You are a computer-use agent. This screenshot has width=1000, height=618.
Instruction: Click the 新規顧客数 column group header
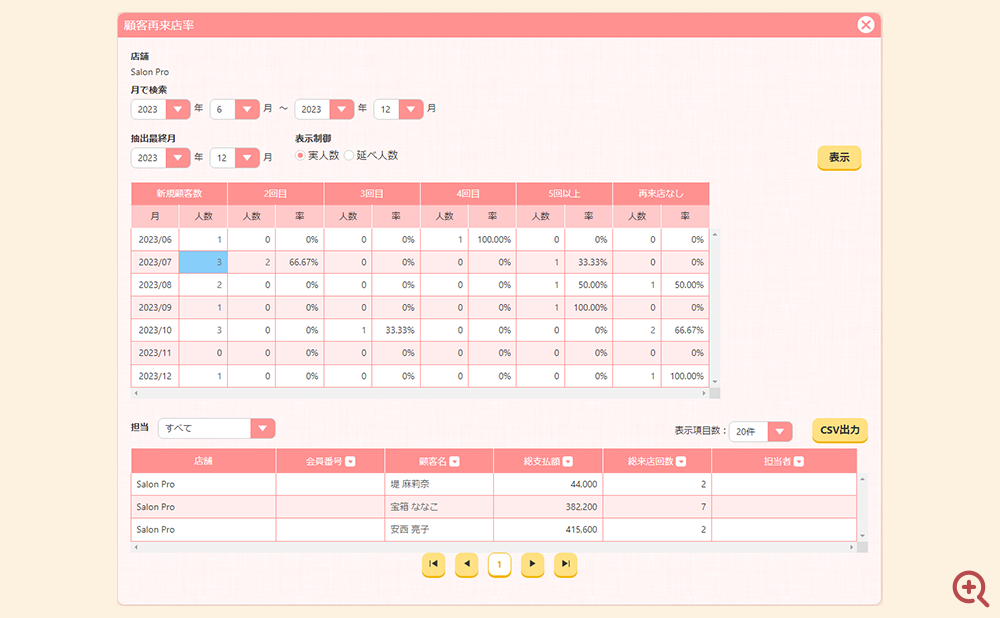click(x=179, y=193)
